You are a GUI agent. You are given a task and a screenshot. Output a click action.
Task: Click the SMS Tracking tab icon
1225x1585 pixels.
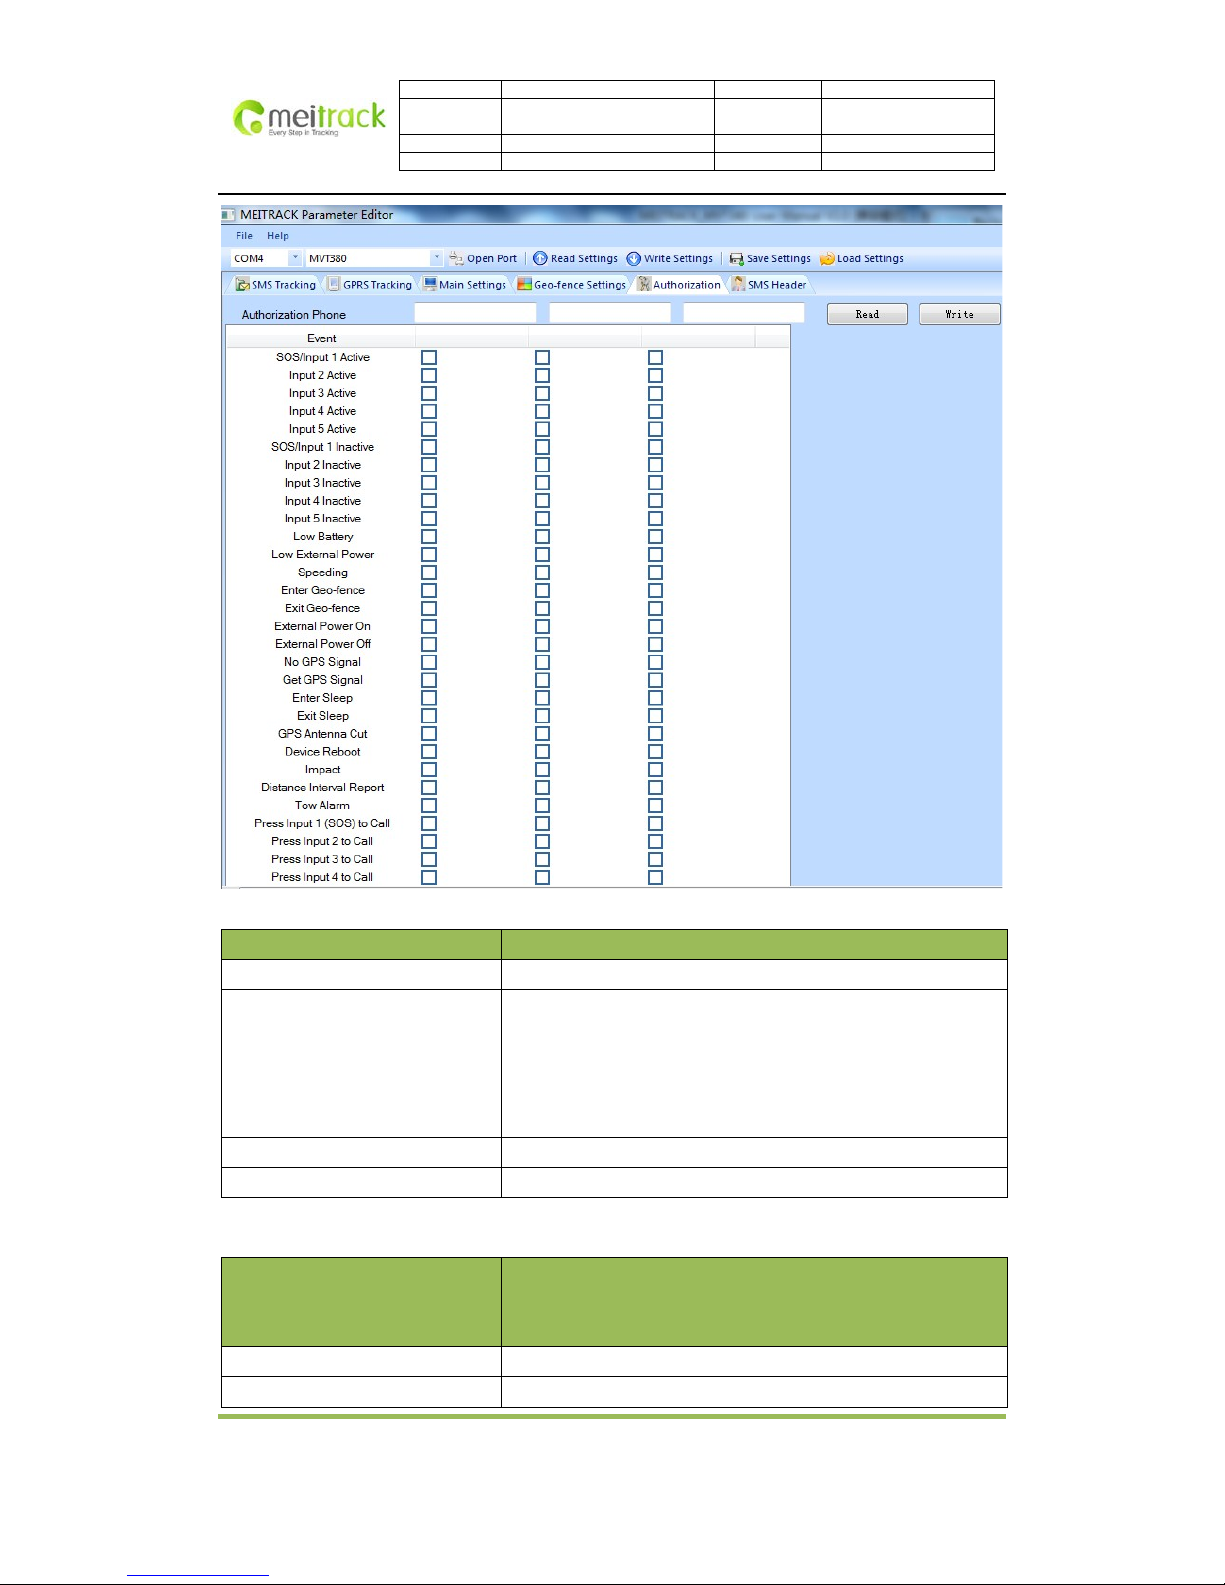242,285
